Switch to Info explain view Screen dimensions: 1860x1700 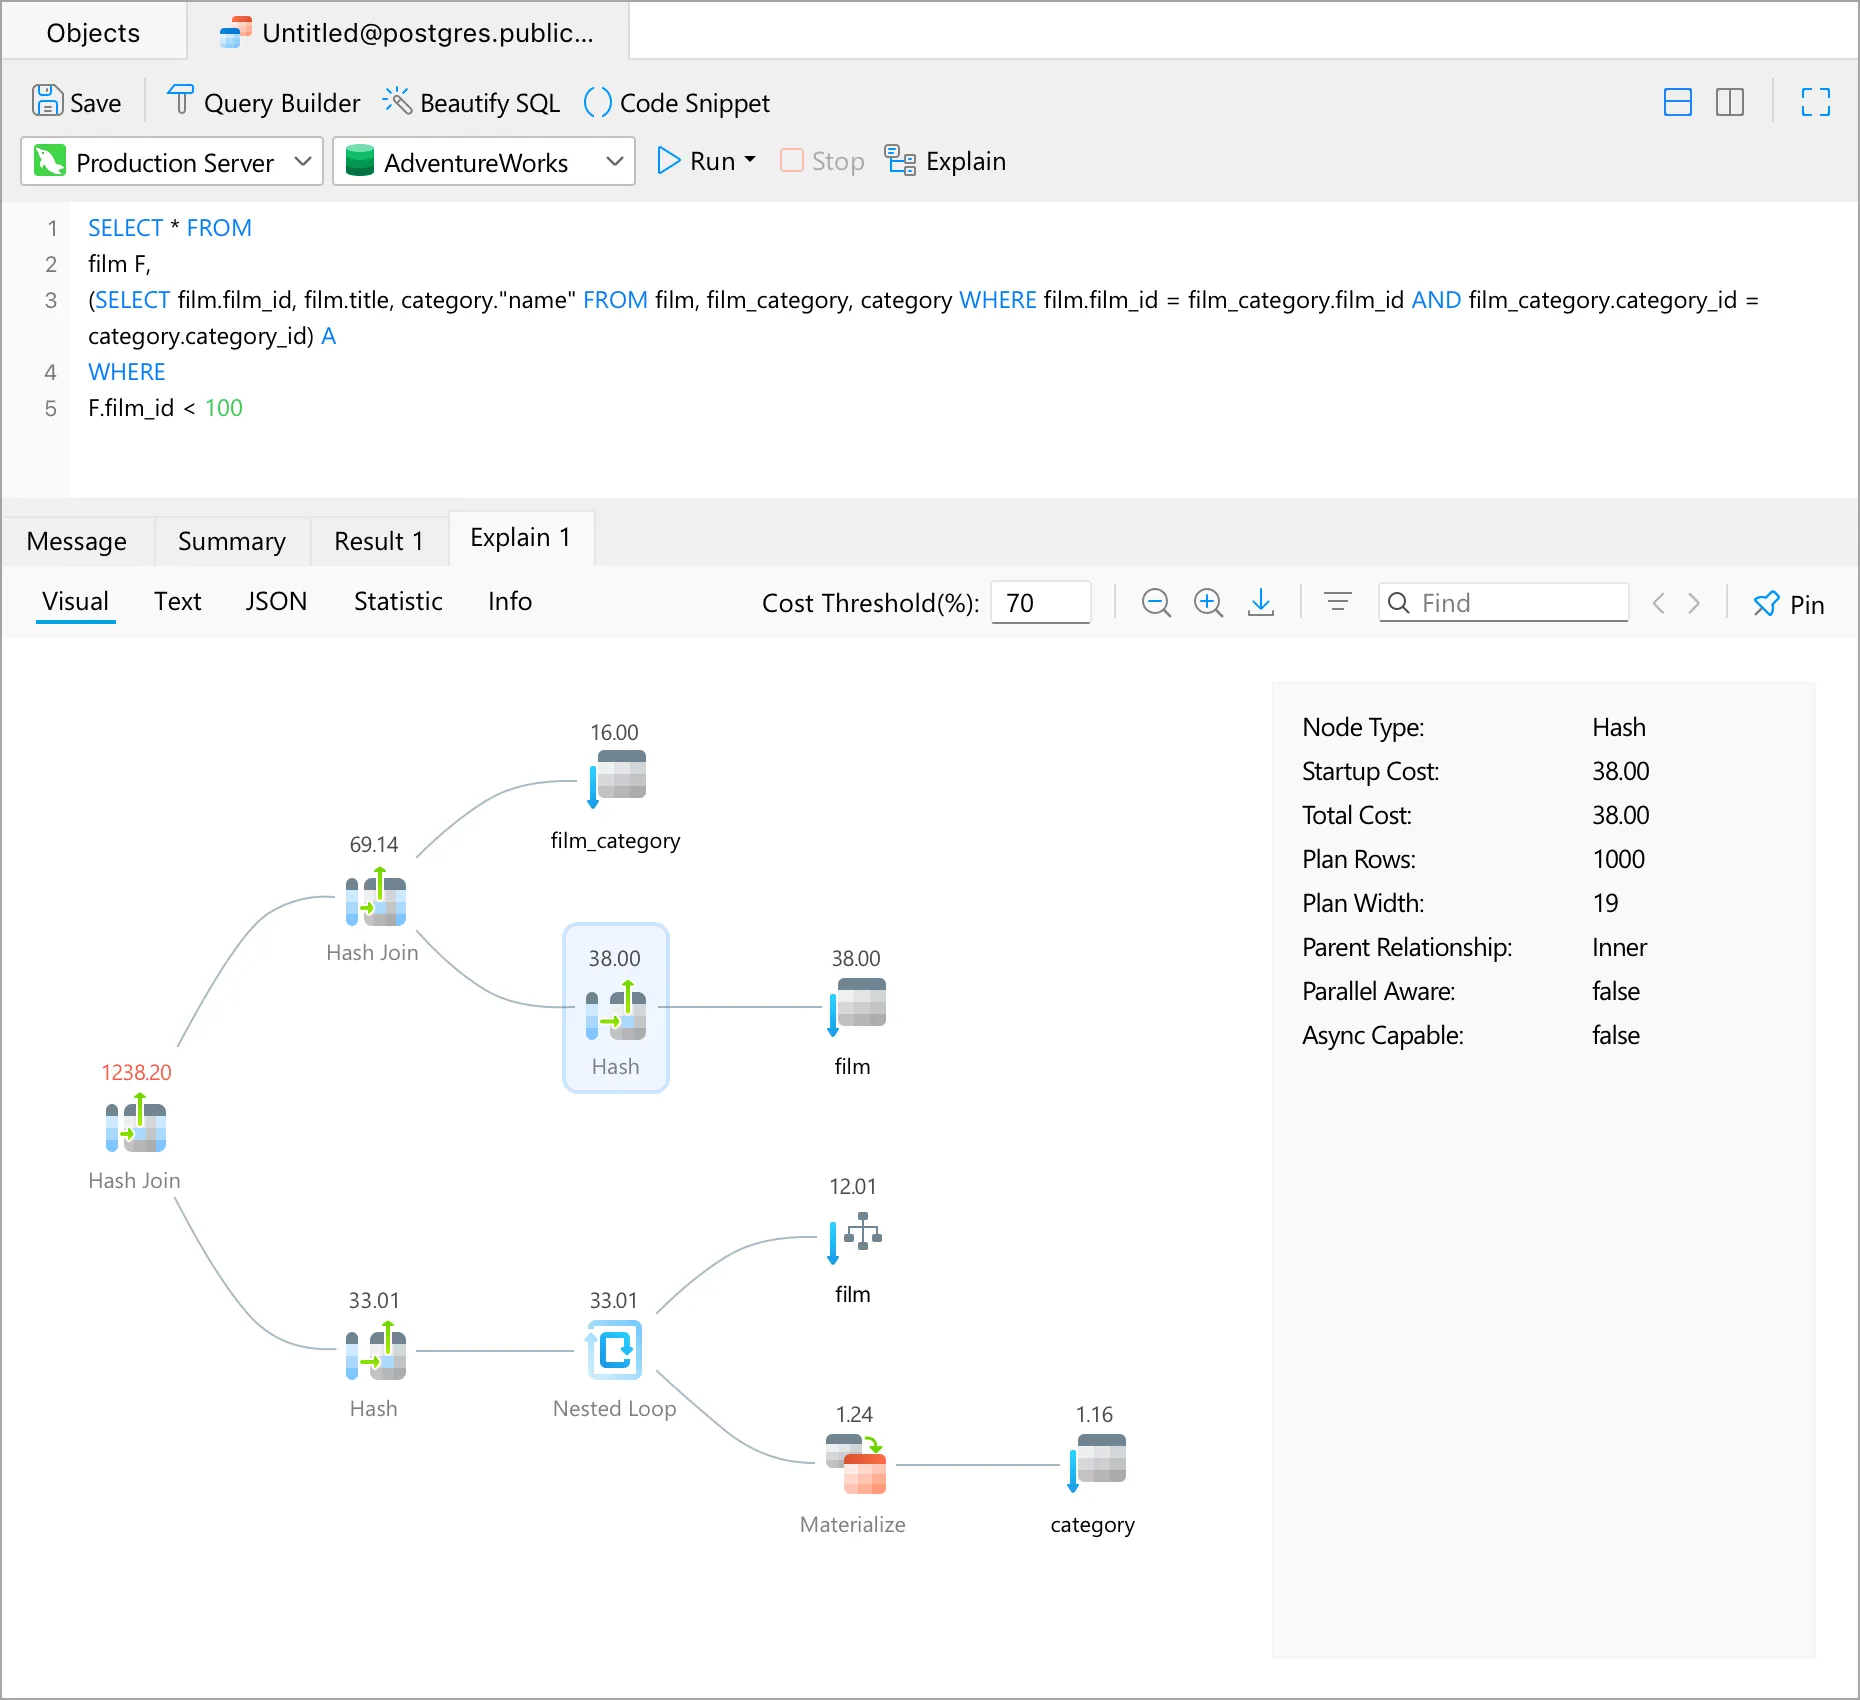point(510,602)
